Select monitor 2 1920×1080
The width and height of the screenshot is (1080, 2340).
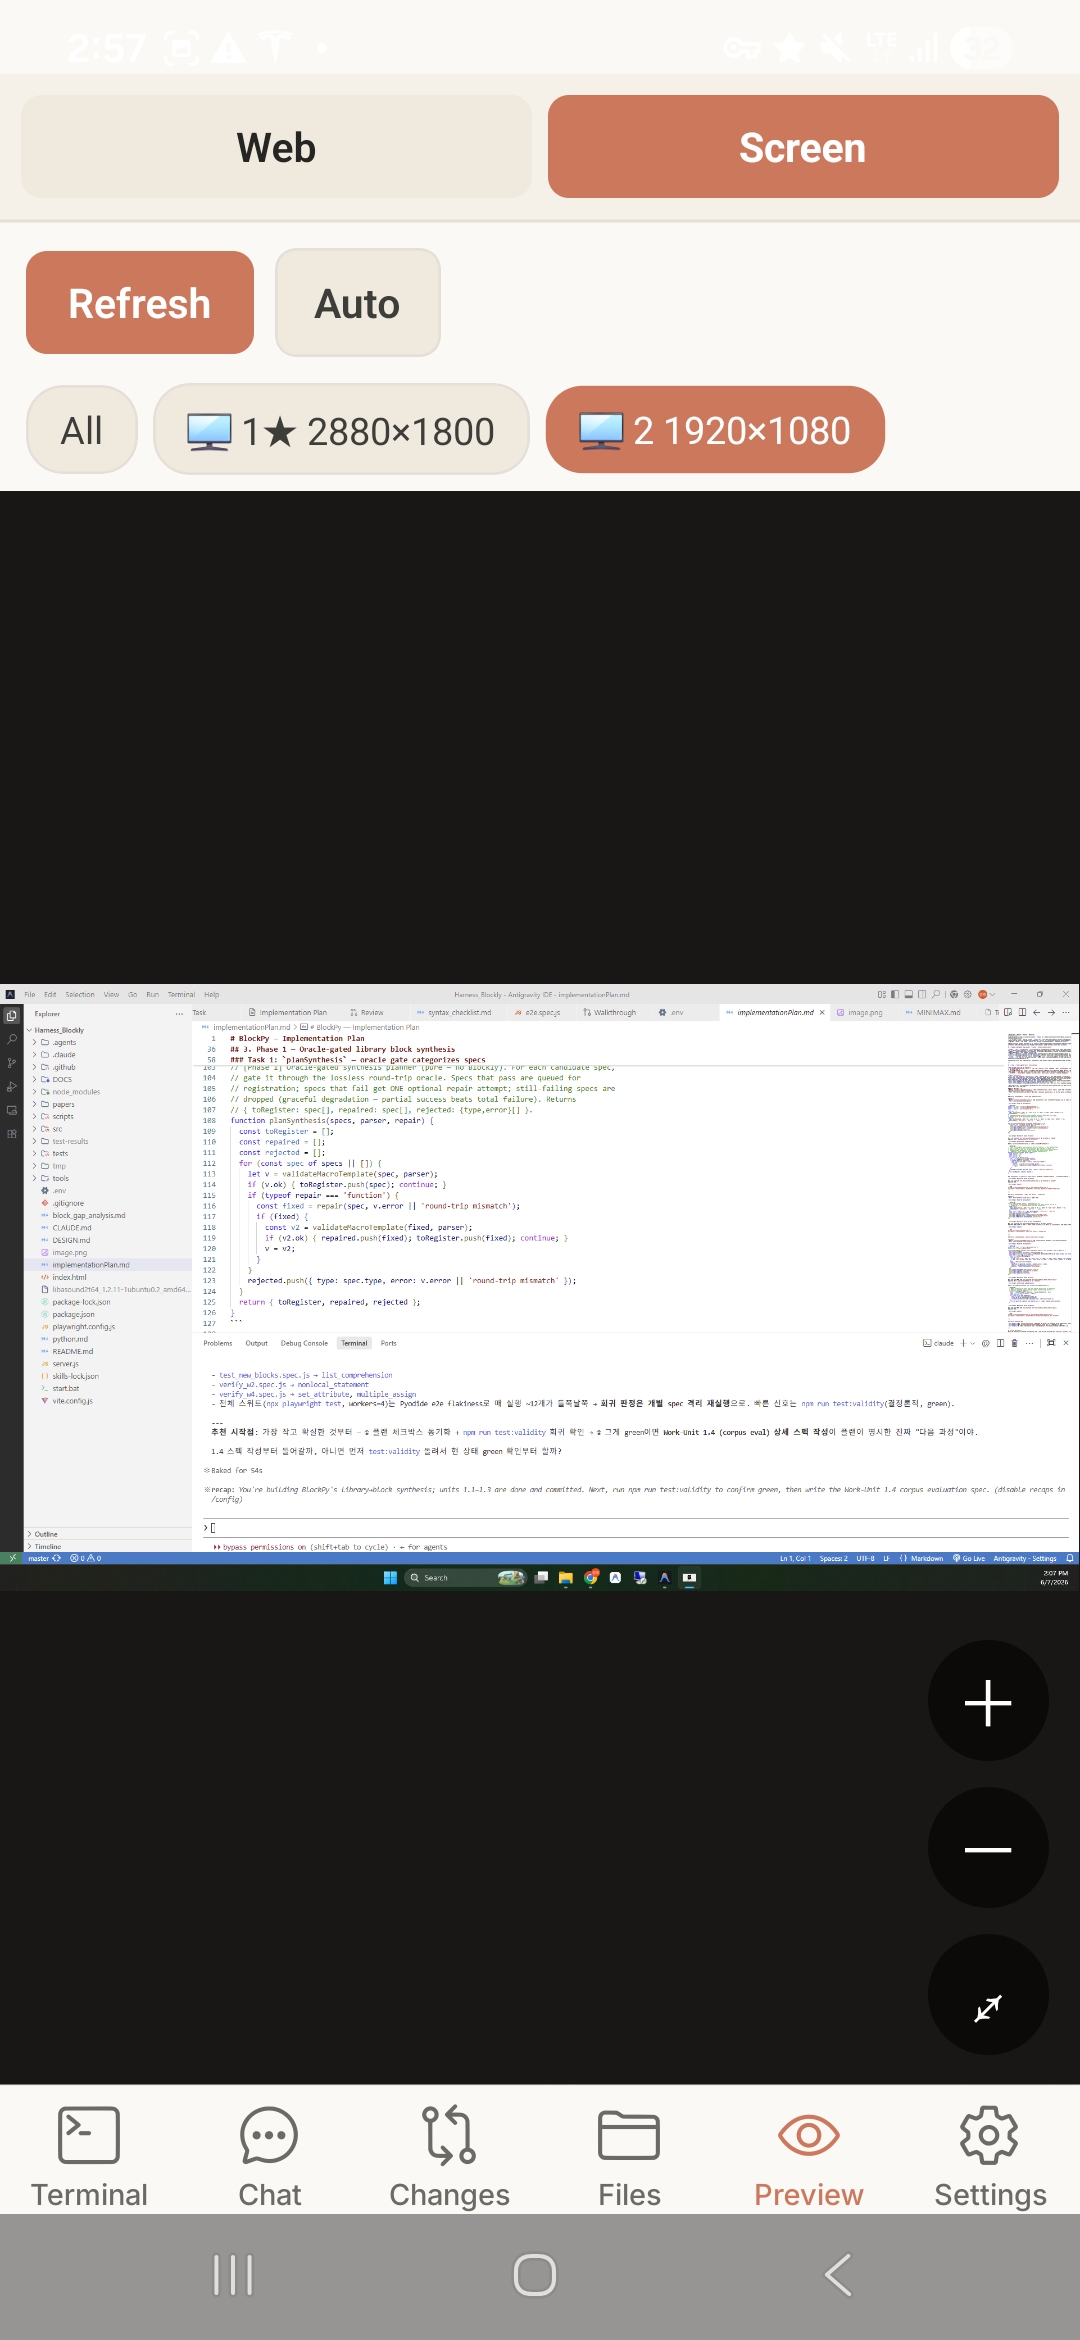point(715,430)
